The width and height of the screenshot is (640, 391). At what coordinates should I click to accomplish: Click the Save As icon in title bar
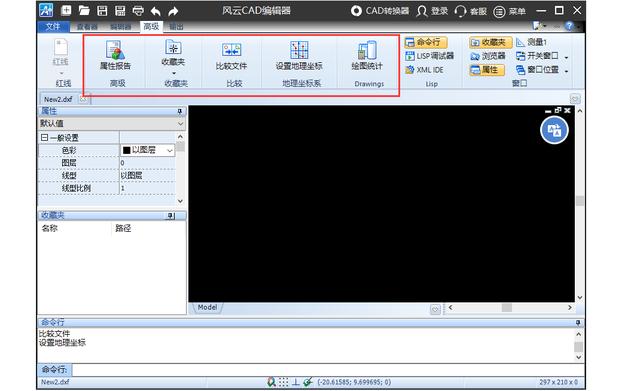120,10
